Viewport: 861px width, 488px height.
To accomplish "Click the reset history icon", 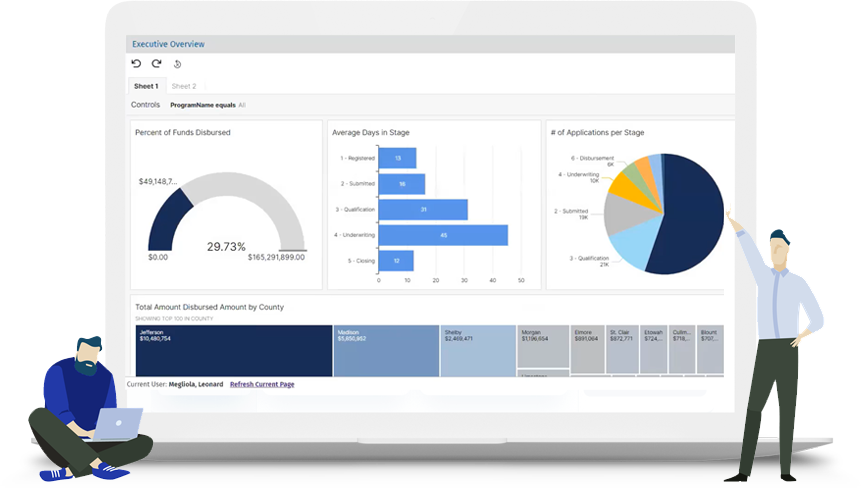I will (x=177, y=64).
